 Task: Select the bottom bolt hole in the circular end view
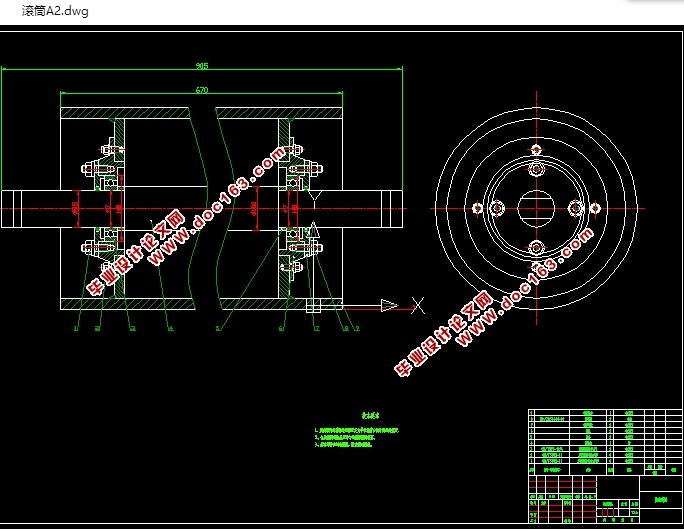[x=536, y=248]
